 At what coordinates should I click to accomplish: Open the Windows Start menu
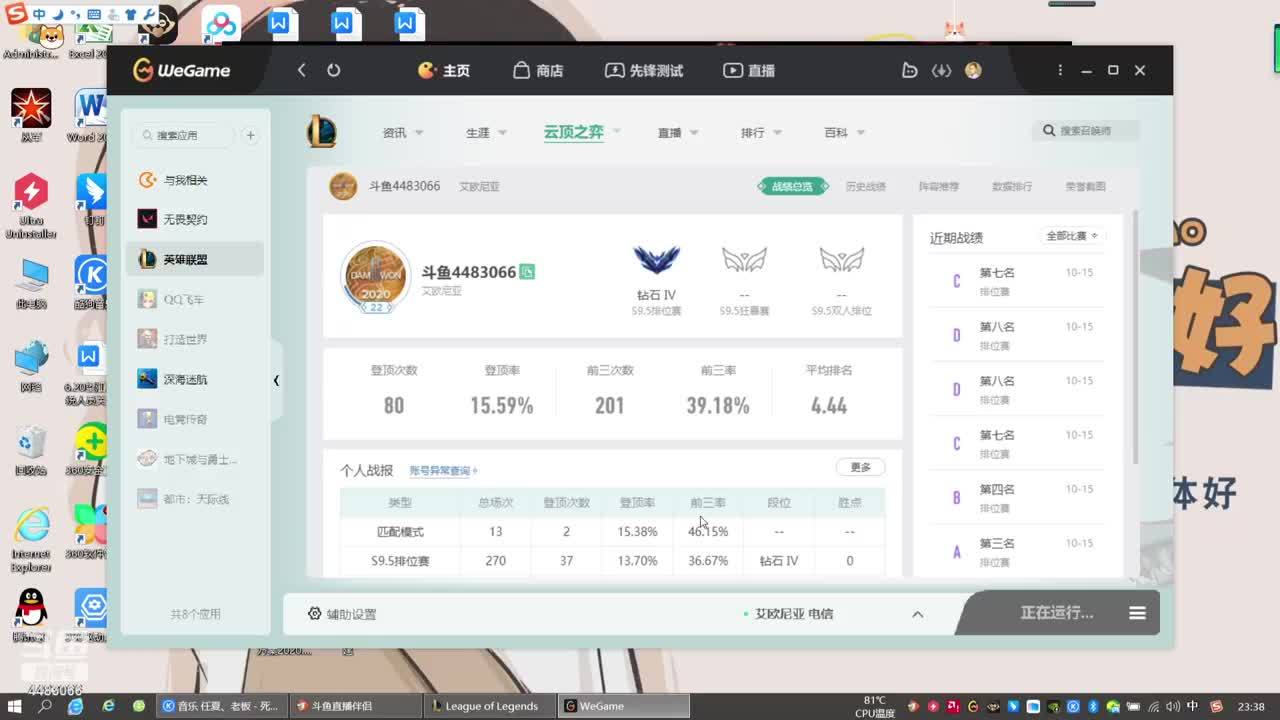(14, 706)
